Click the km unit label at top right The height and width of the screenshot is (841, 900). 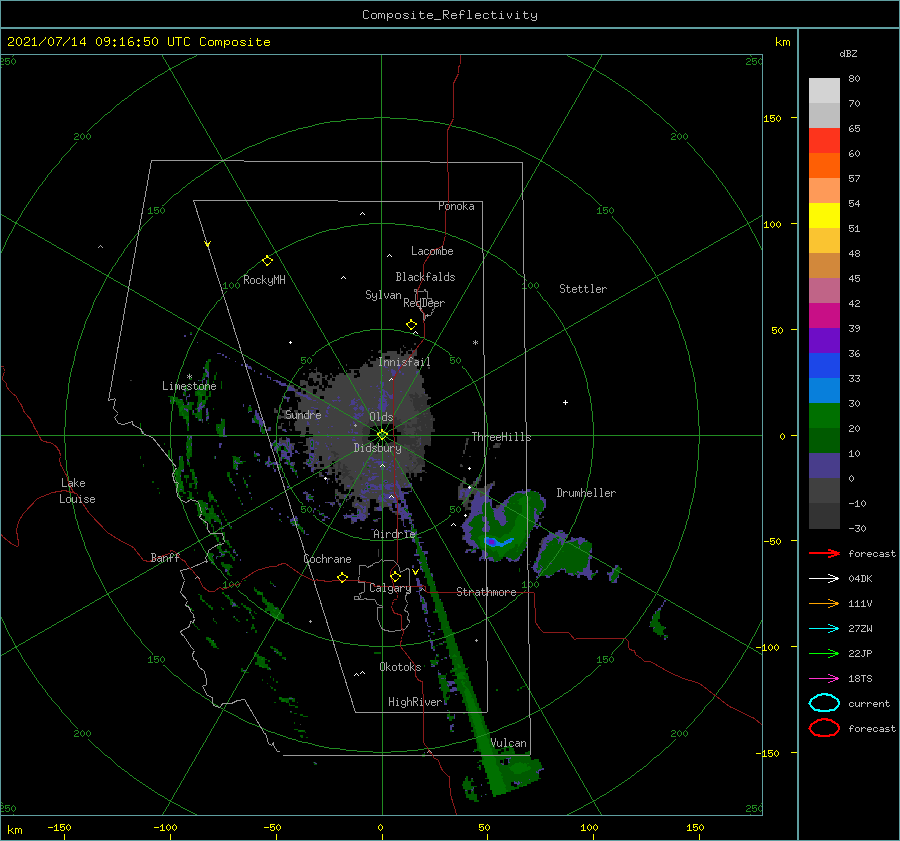pos(782,42)
